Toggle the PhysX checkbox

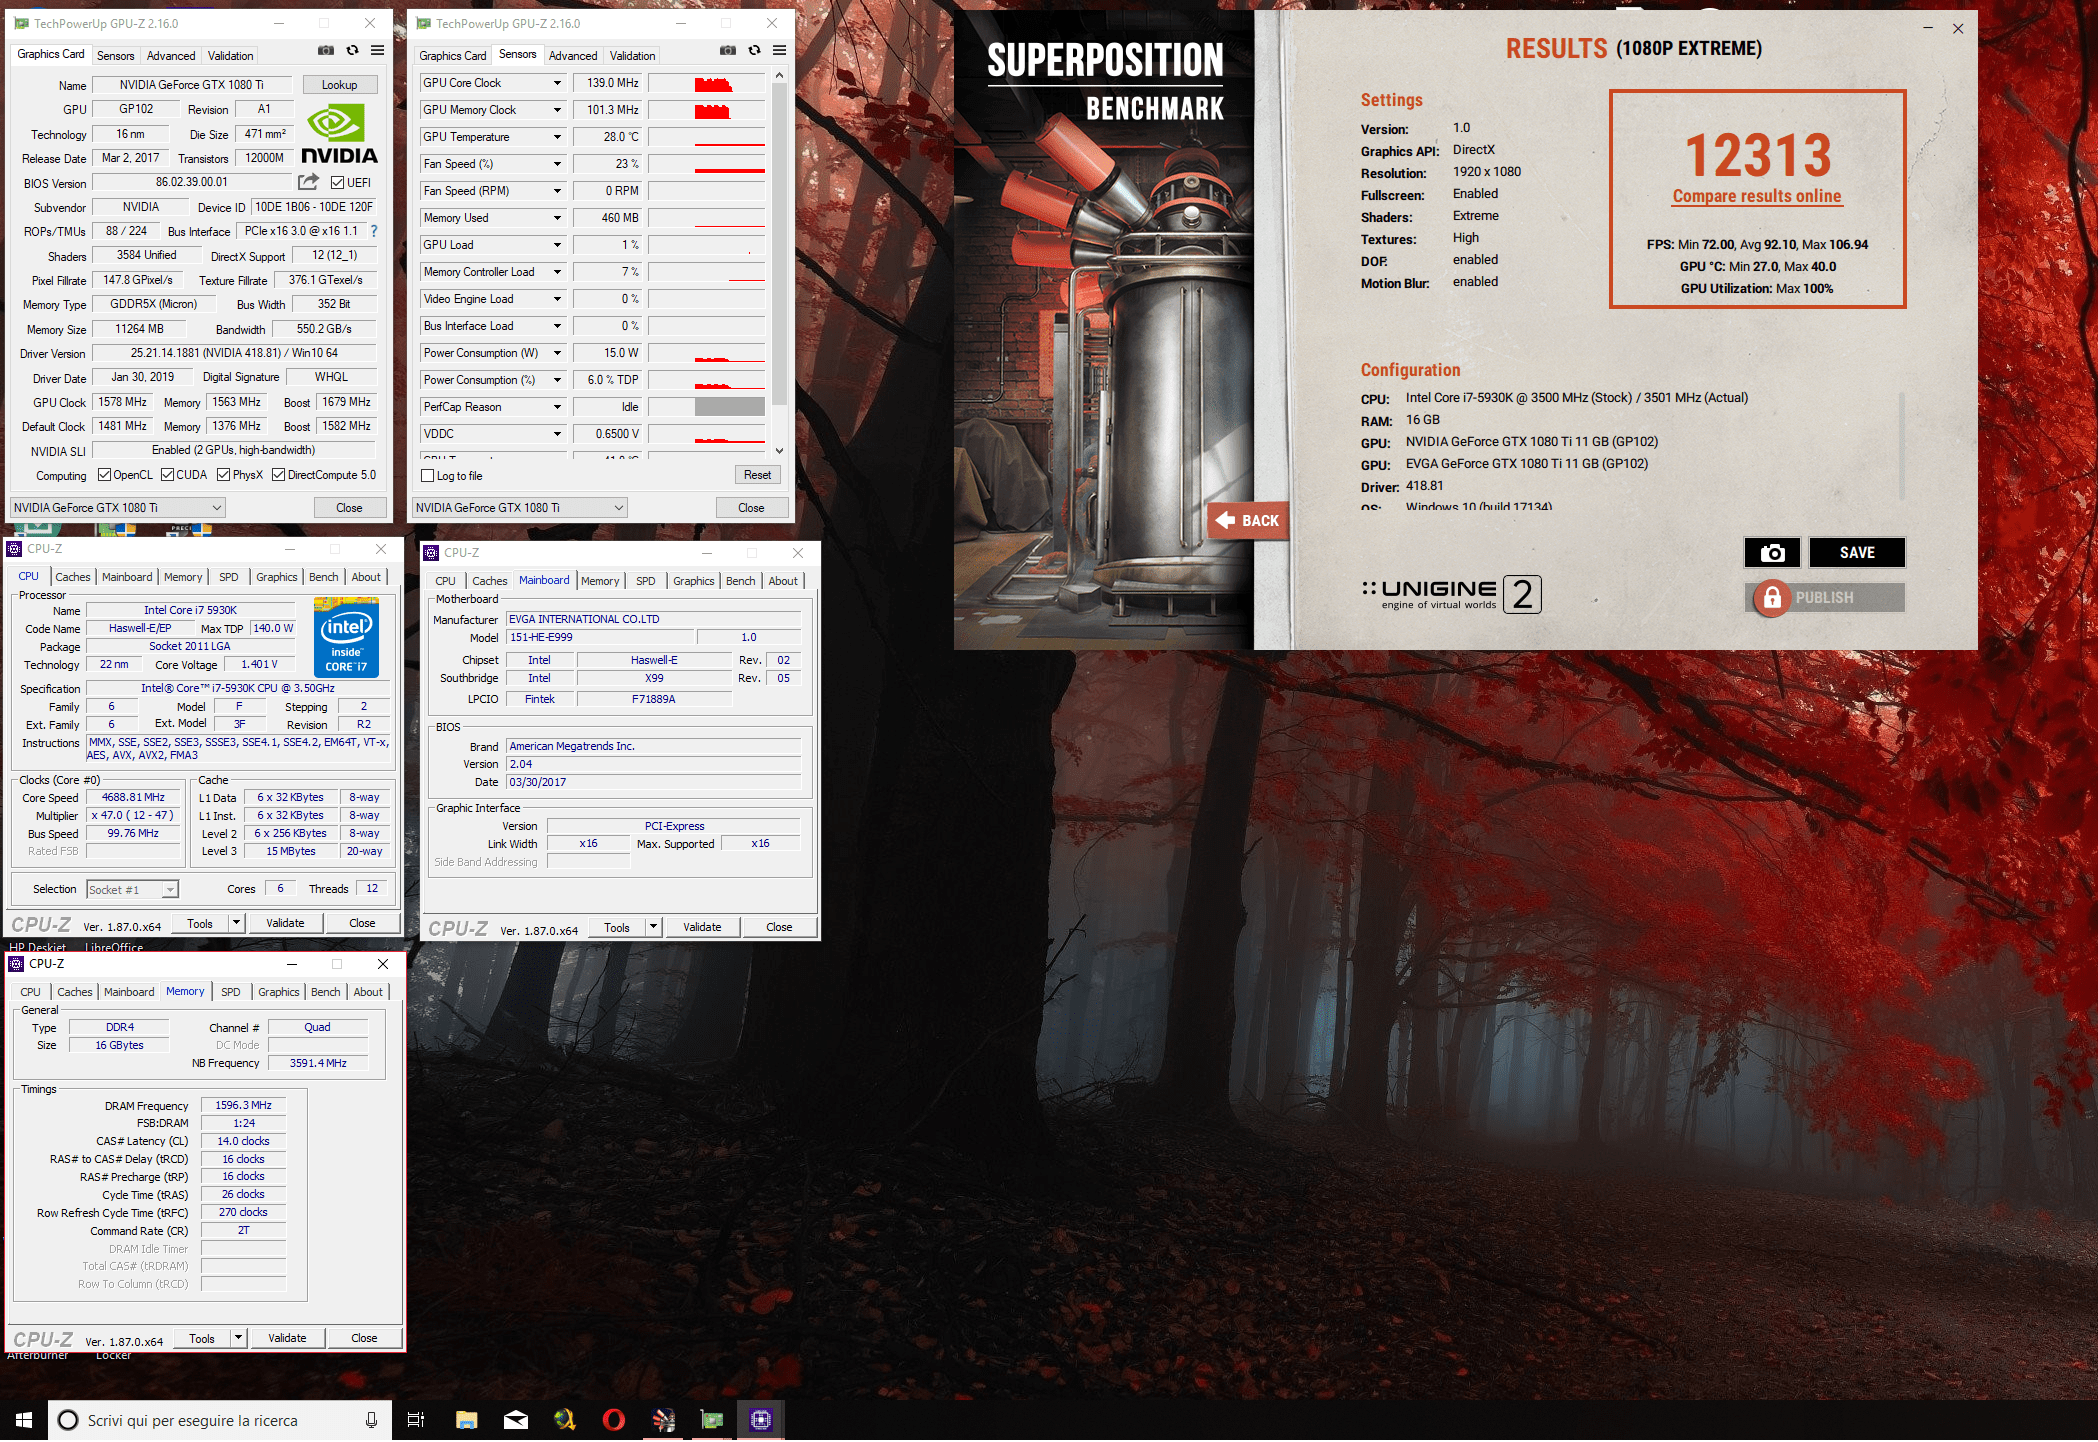tap(224, 475)
